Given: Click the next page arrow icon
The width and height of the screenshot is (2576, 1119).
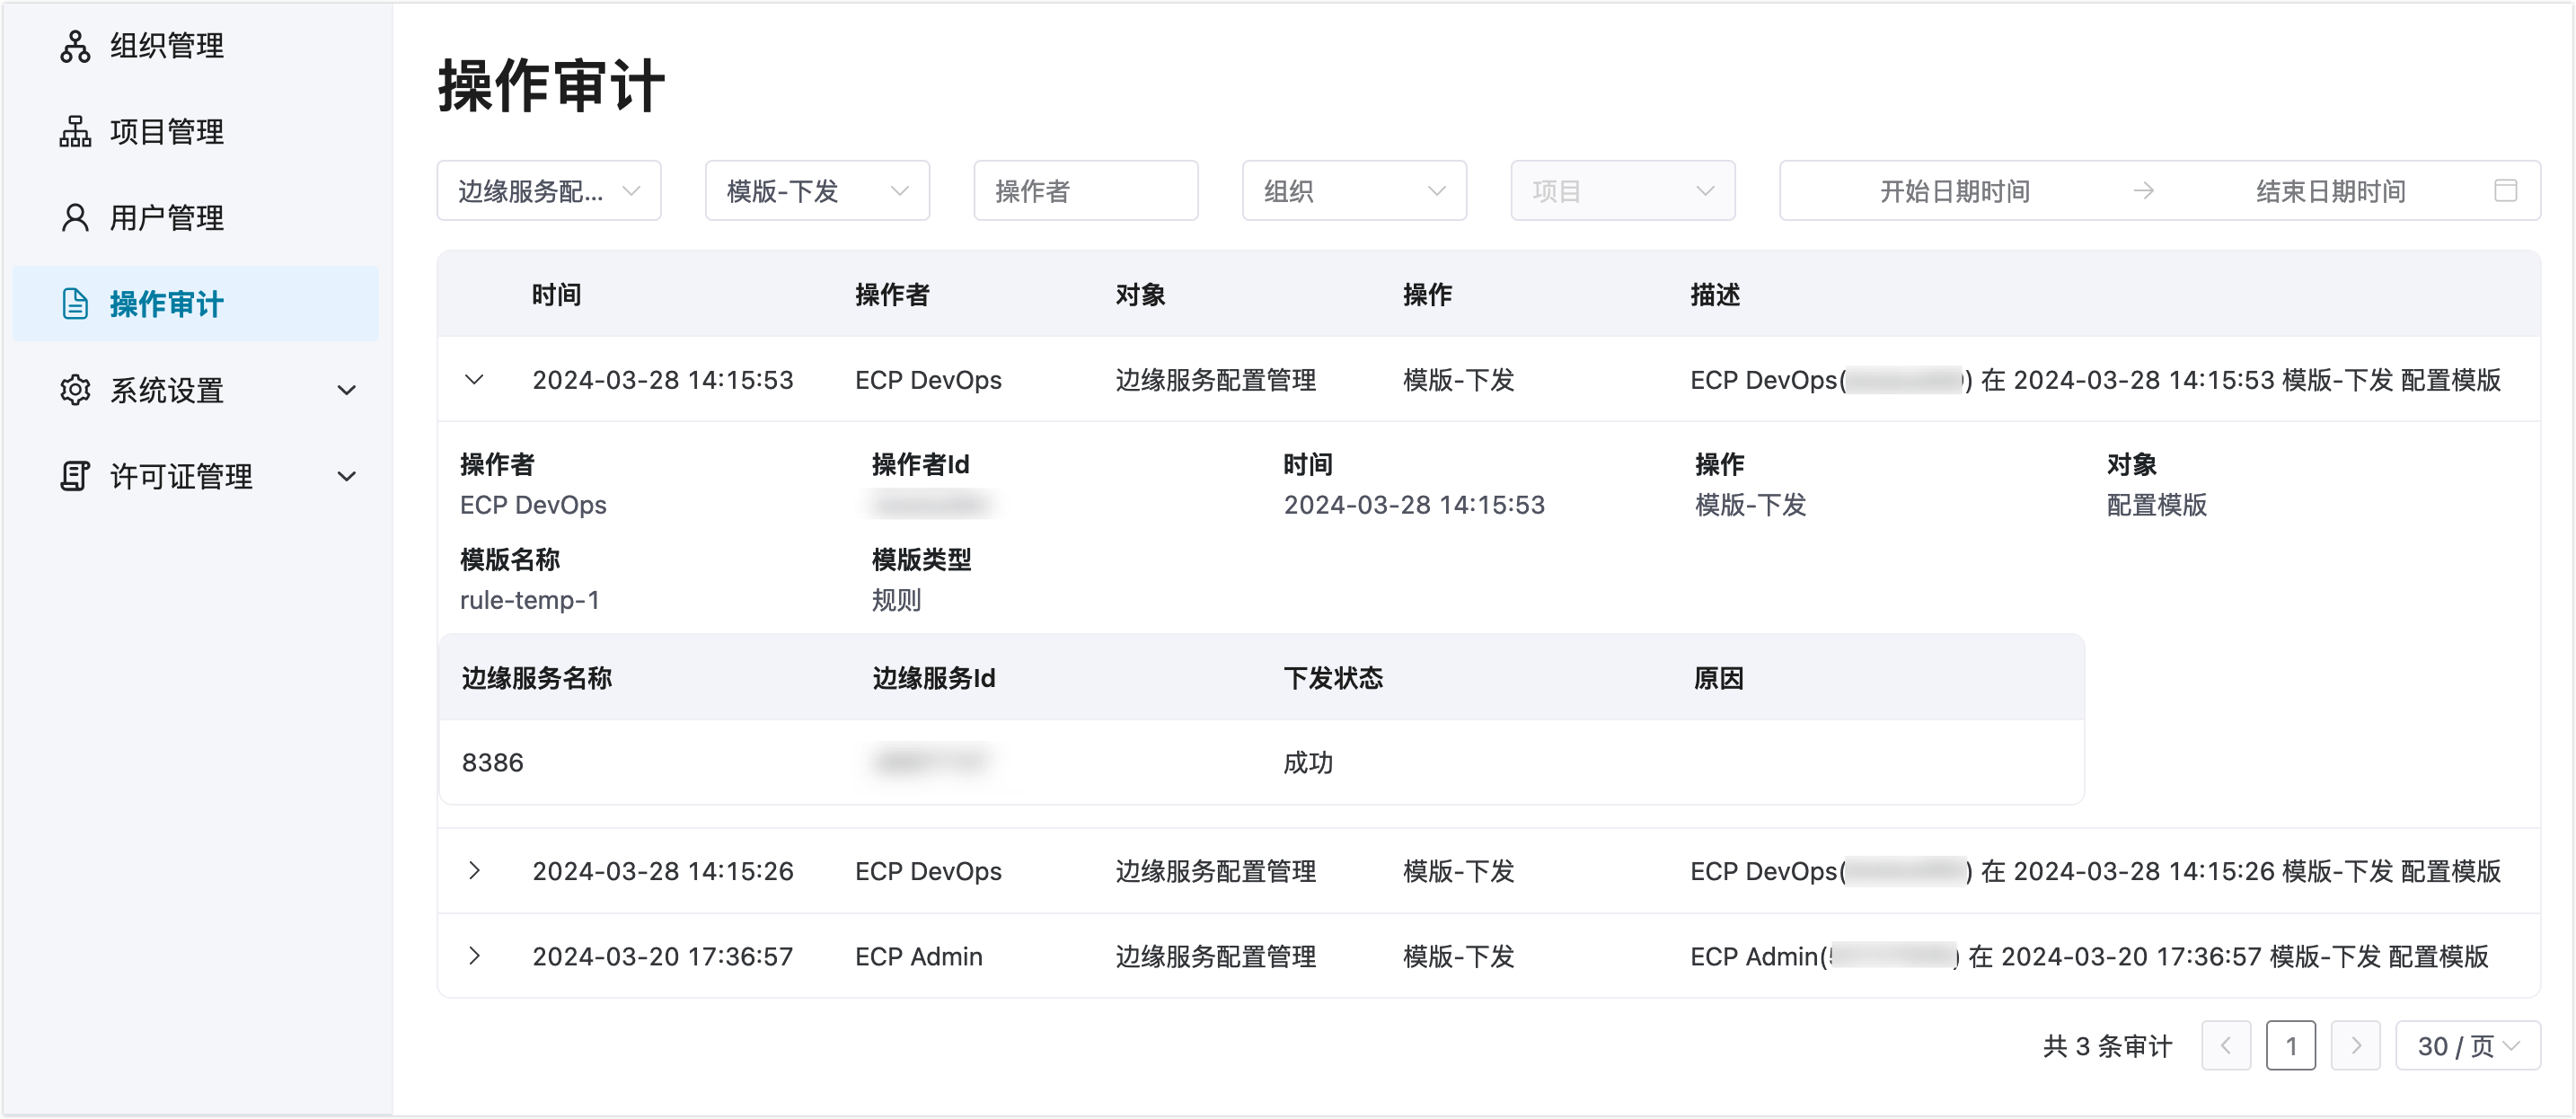Looking at the screenshot, I should point(2356,1045).
